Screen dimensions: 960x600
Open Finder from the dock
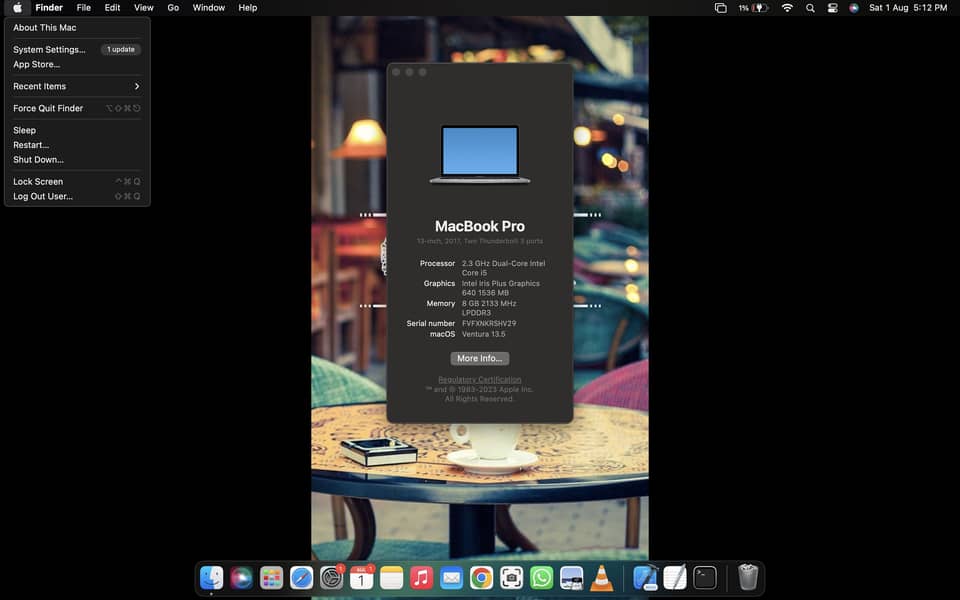click(x=212, y=577)
